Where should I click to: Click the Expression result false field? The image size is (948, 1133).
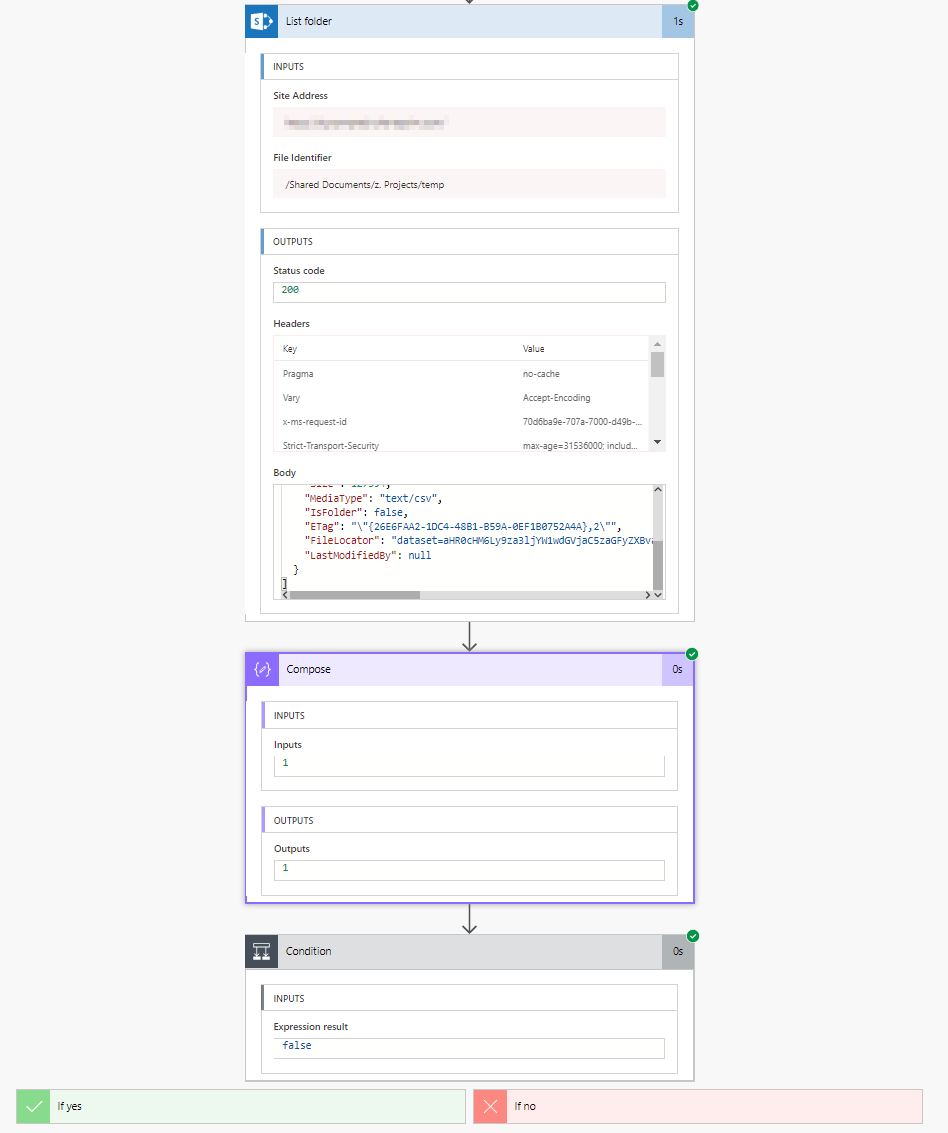pos(470,1048)
